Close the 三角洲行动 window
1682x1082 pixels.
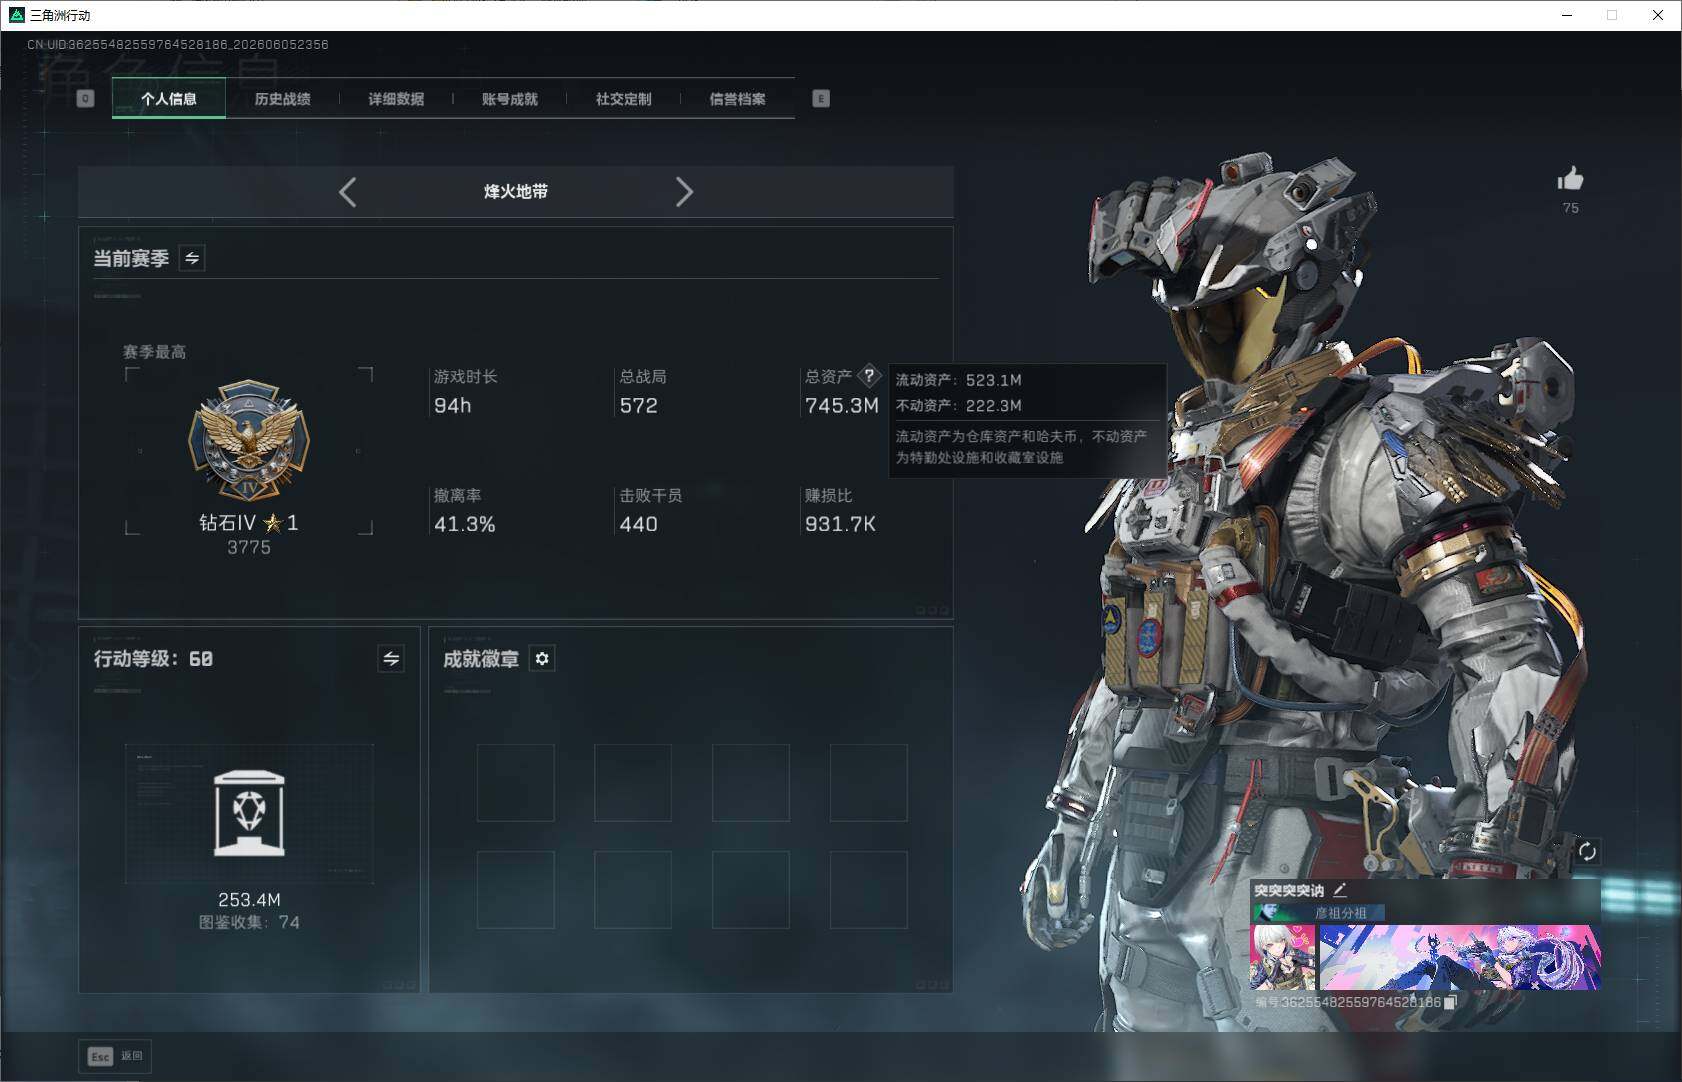(x=1658, y=15)
